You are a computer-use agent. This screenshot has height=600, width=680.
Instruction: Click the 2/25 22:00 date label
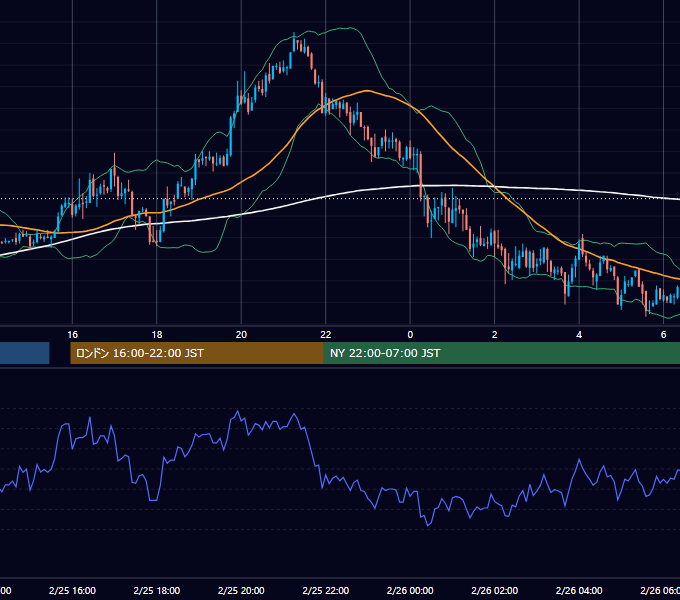point(326,590)
